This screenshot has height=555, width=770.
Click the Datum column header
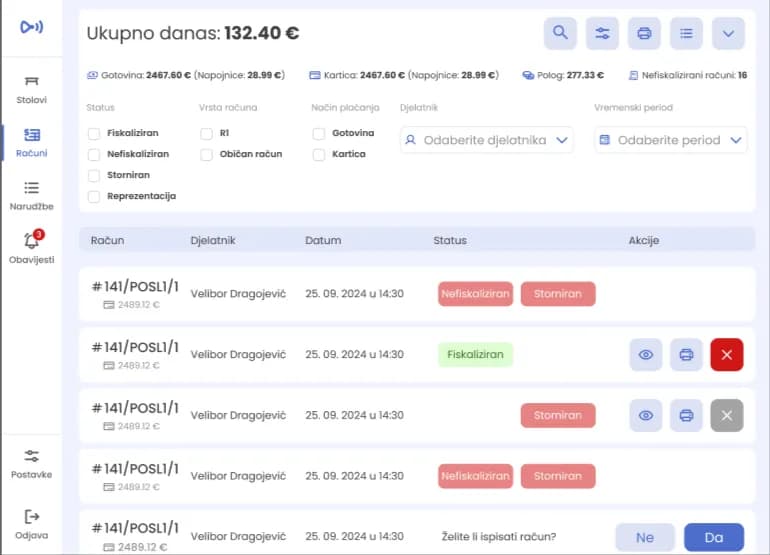(x=323, y=240)
